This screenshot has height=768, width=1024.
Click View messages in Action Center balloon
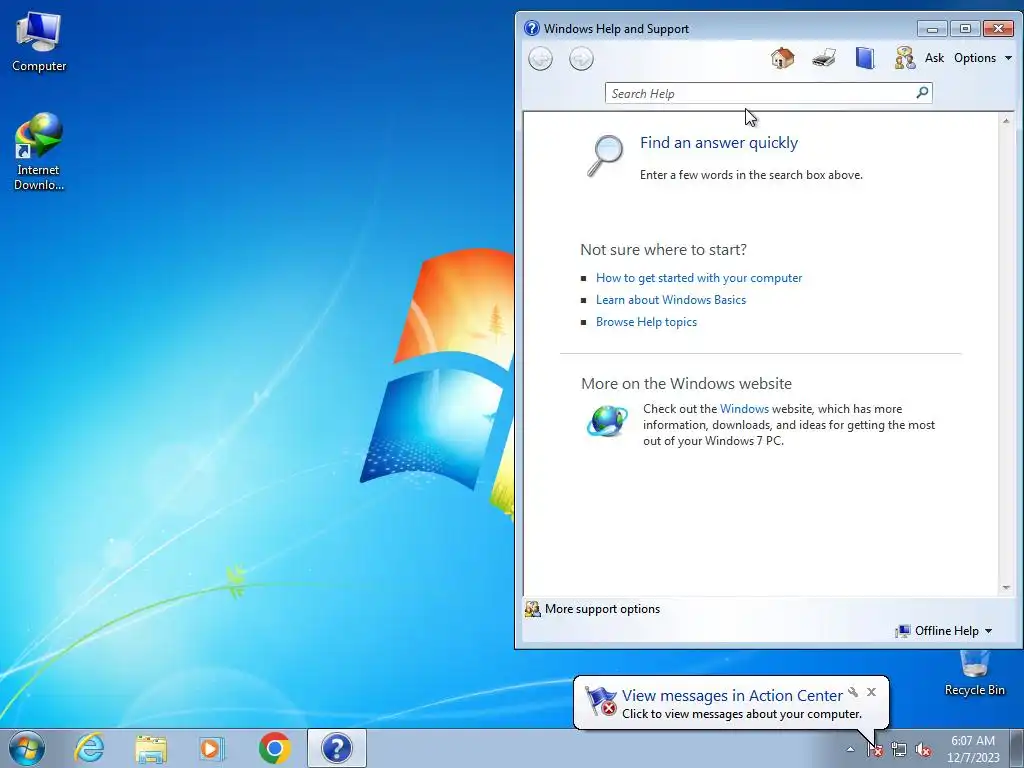click(732, 696)
